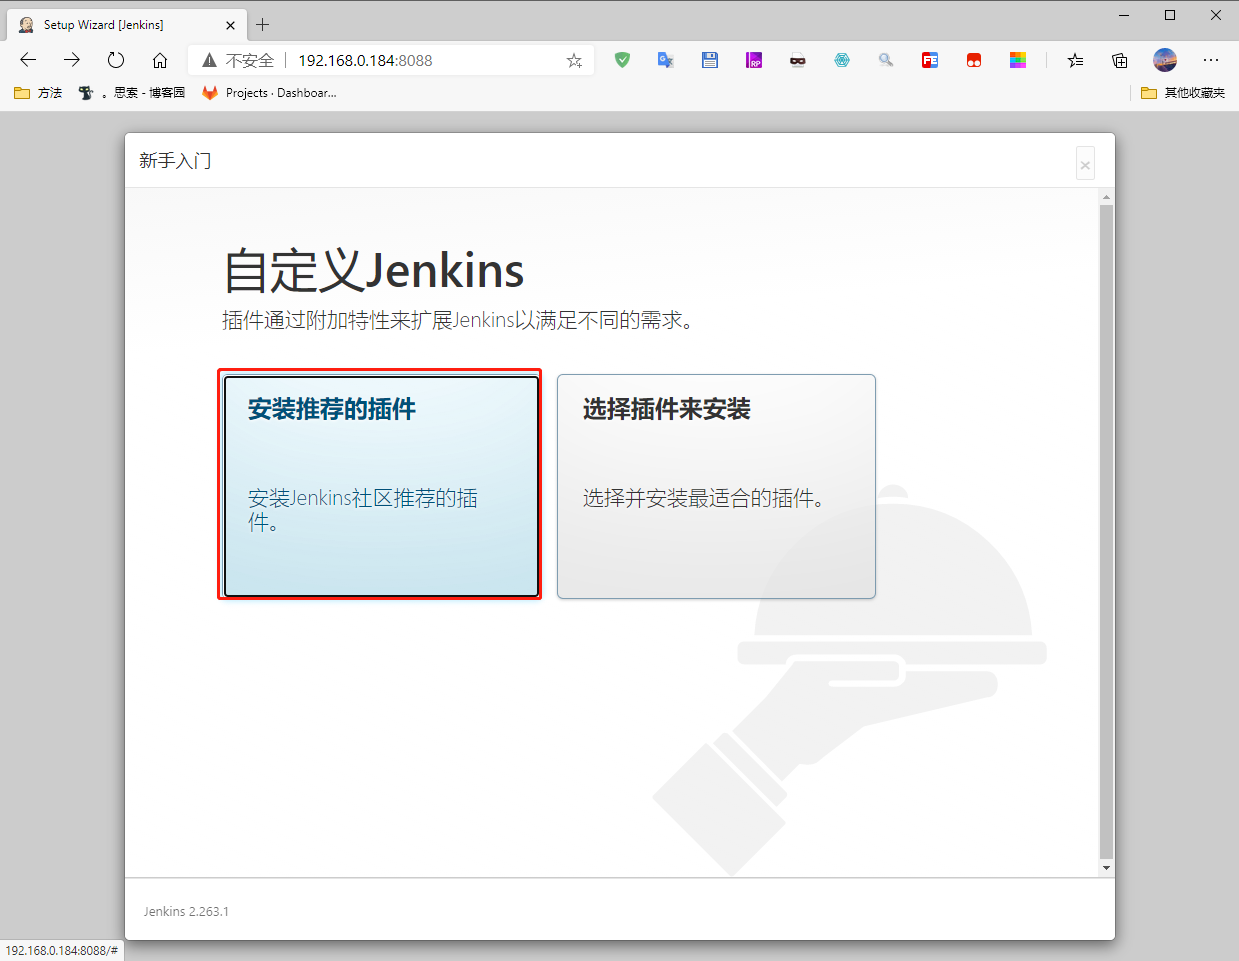Viewport: 1239px width, 961px height.
Task: Open the green shield AdGuard extension
Action: [x=622, y=60]
